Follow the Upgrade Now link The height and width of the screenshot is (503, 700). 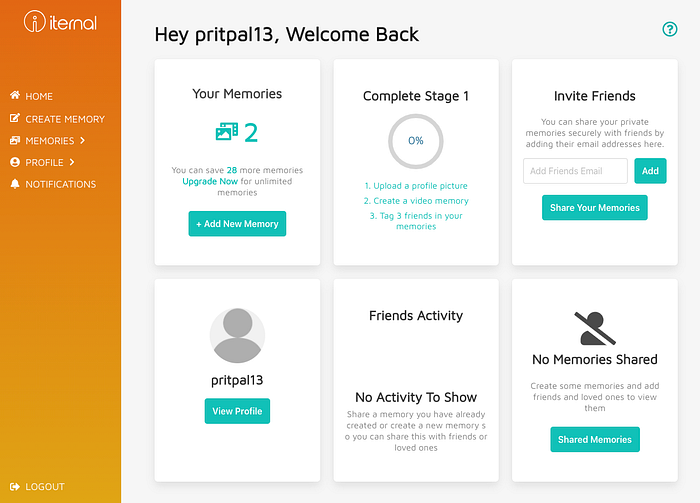(210, 181)
